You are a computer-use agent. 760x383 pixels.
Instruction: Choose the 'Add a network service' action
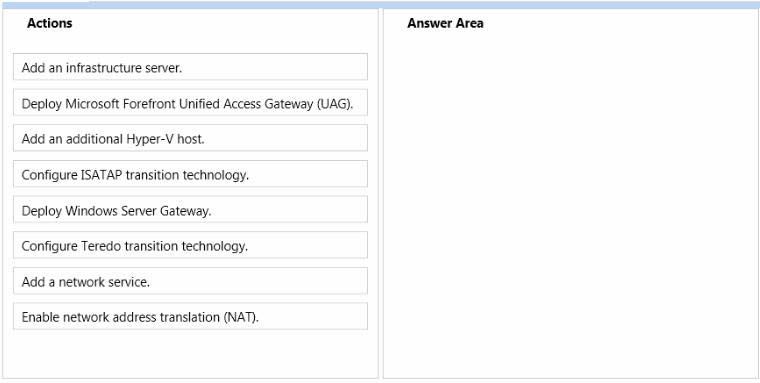[x=190, y=281]
